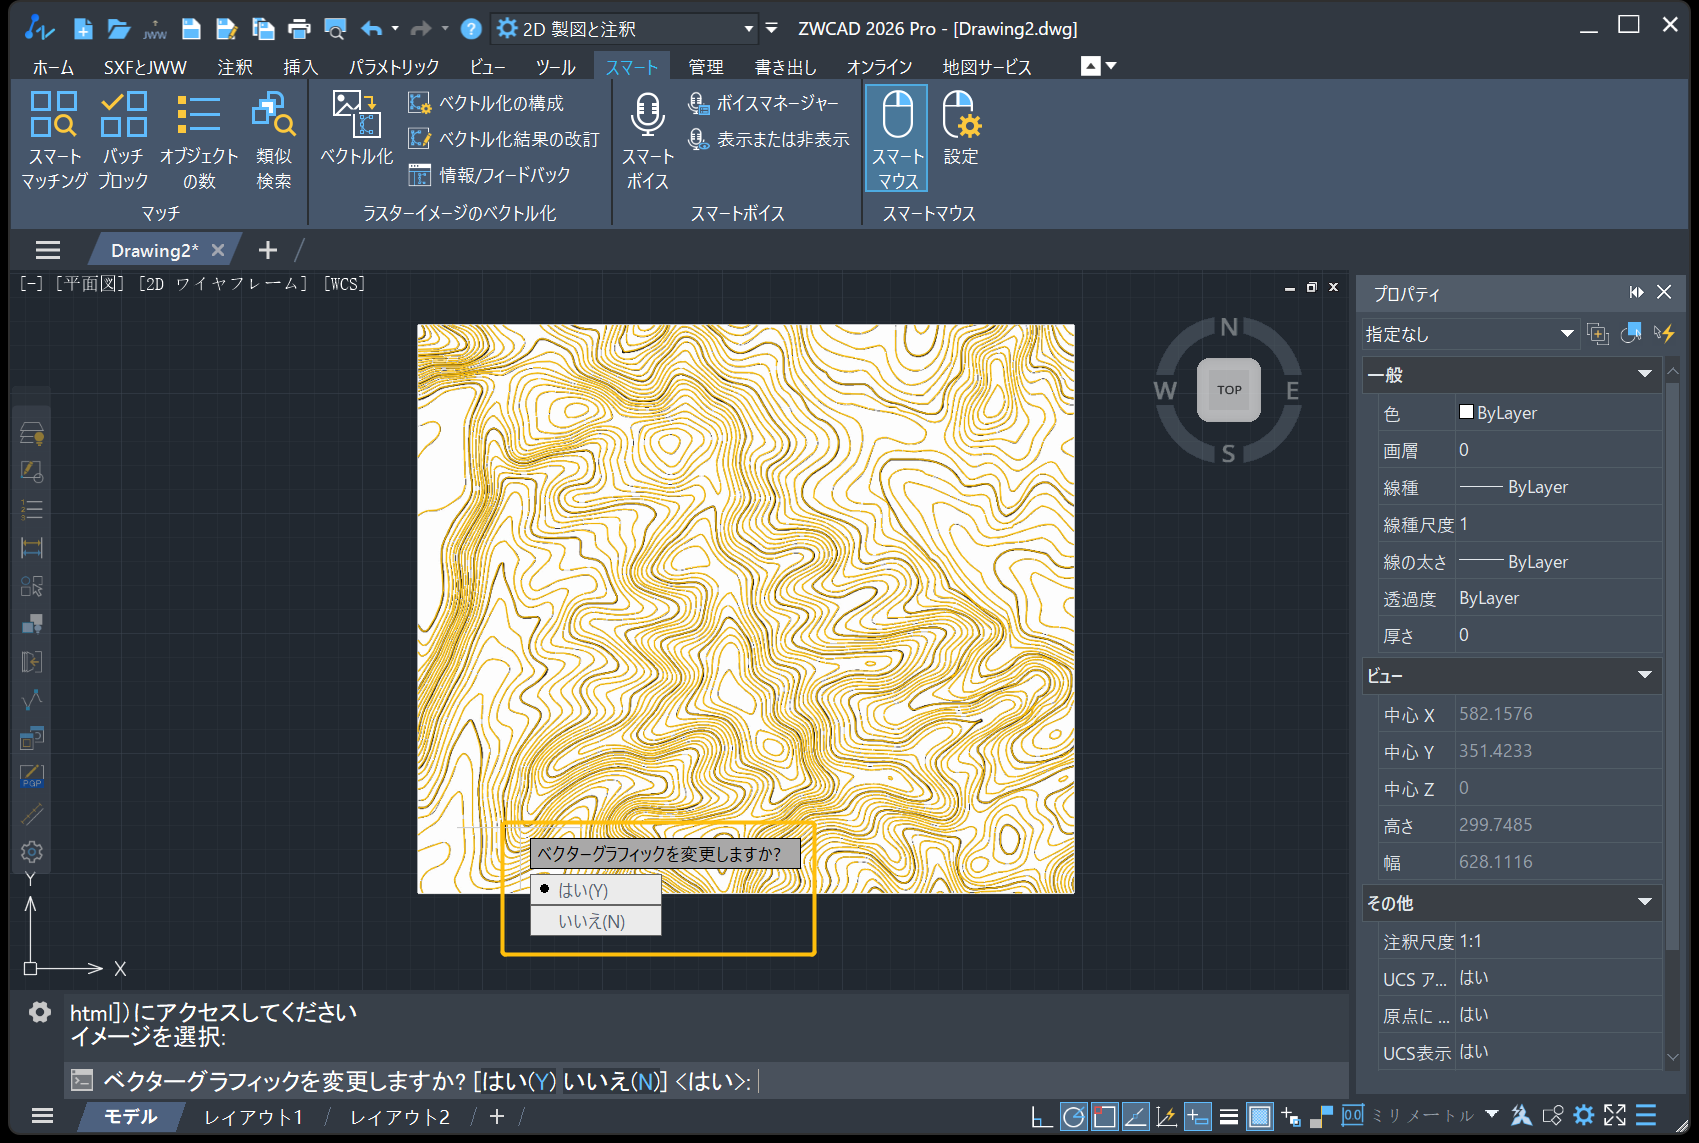
Task: Toggle ortho mode in status bar
Action: pyautogui.click(x=1041, y=1116)
